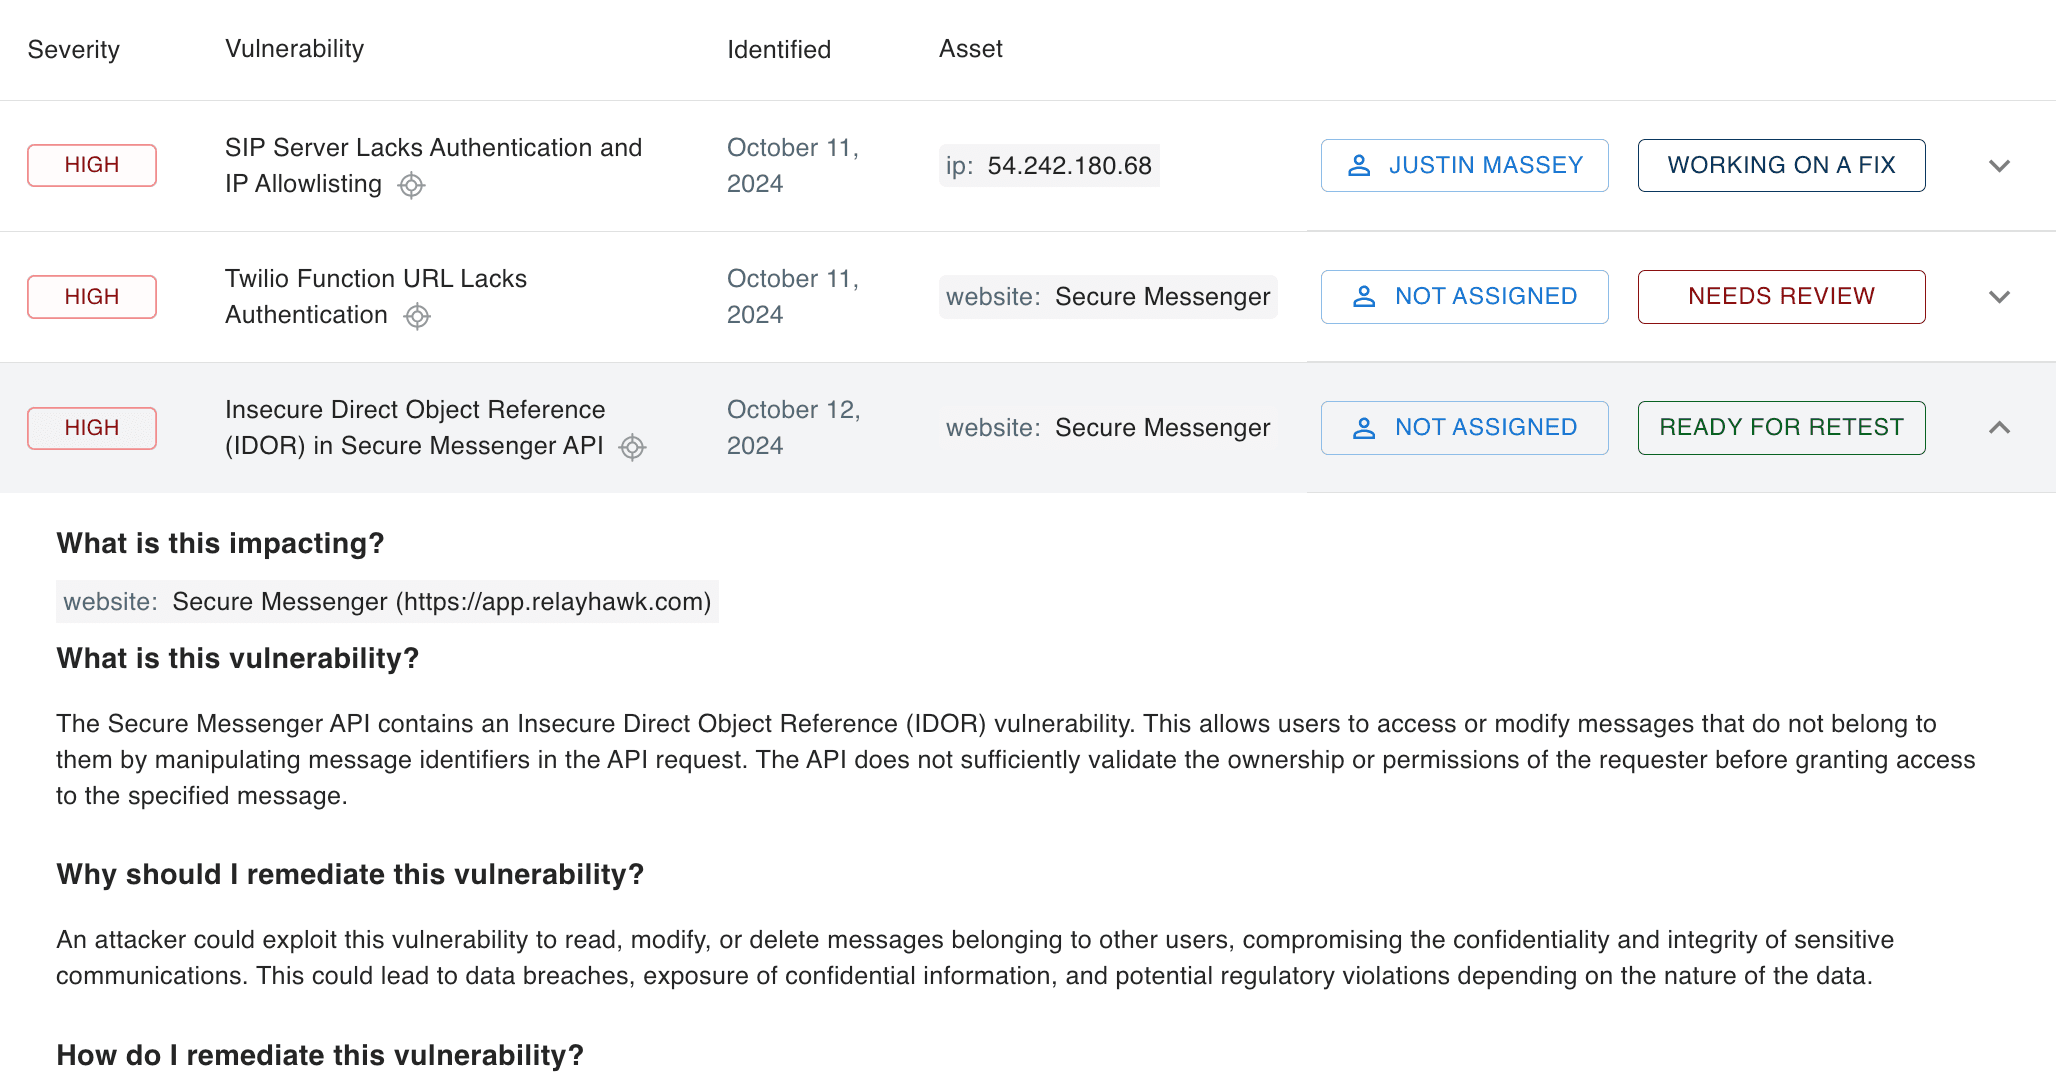Assign the IDOR vulnerability to someone
2056x1076 pixels.
click(1464, 428)
